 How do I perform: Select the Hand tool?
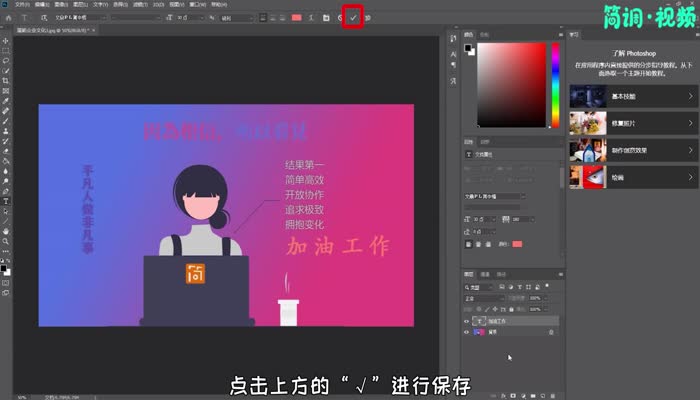pos(7,231)
